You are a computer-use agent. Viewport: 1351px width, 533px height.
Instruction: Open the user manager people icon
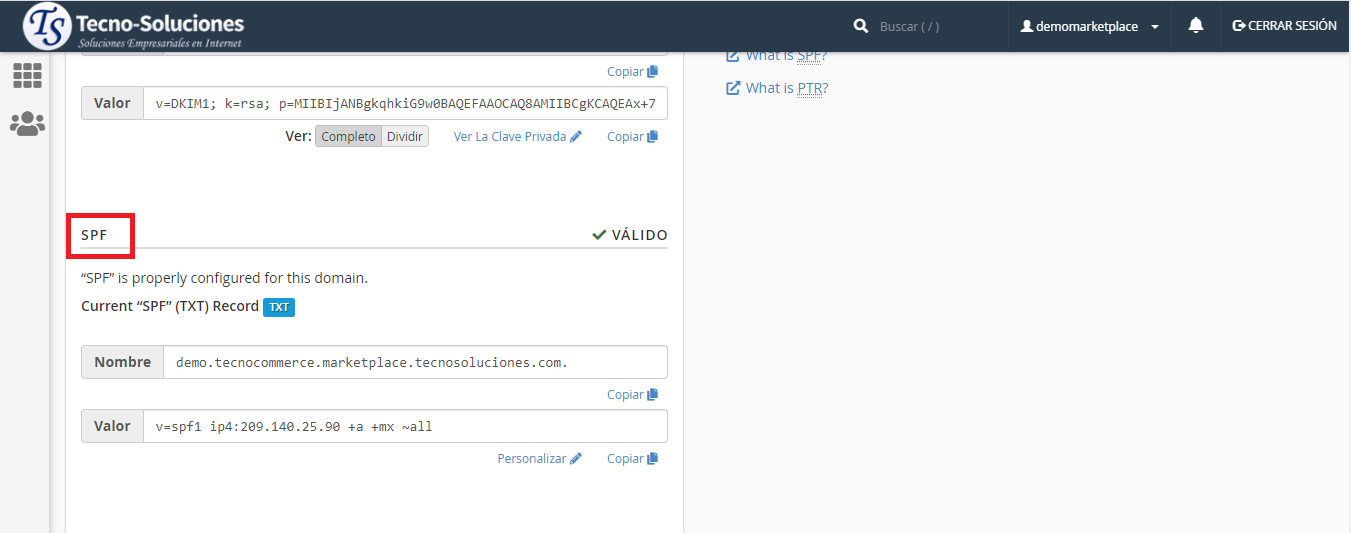(x=27, y=124)
